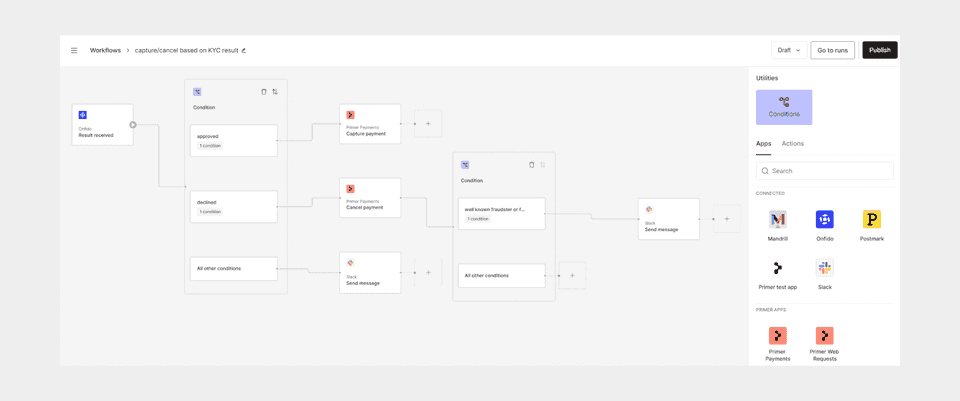Click reorder arrows icon on first Condition block

pos(275,92)
